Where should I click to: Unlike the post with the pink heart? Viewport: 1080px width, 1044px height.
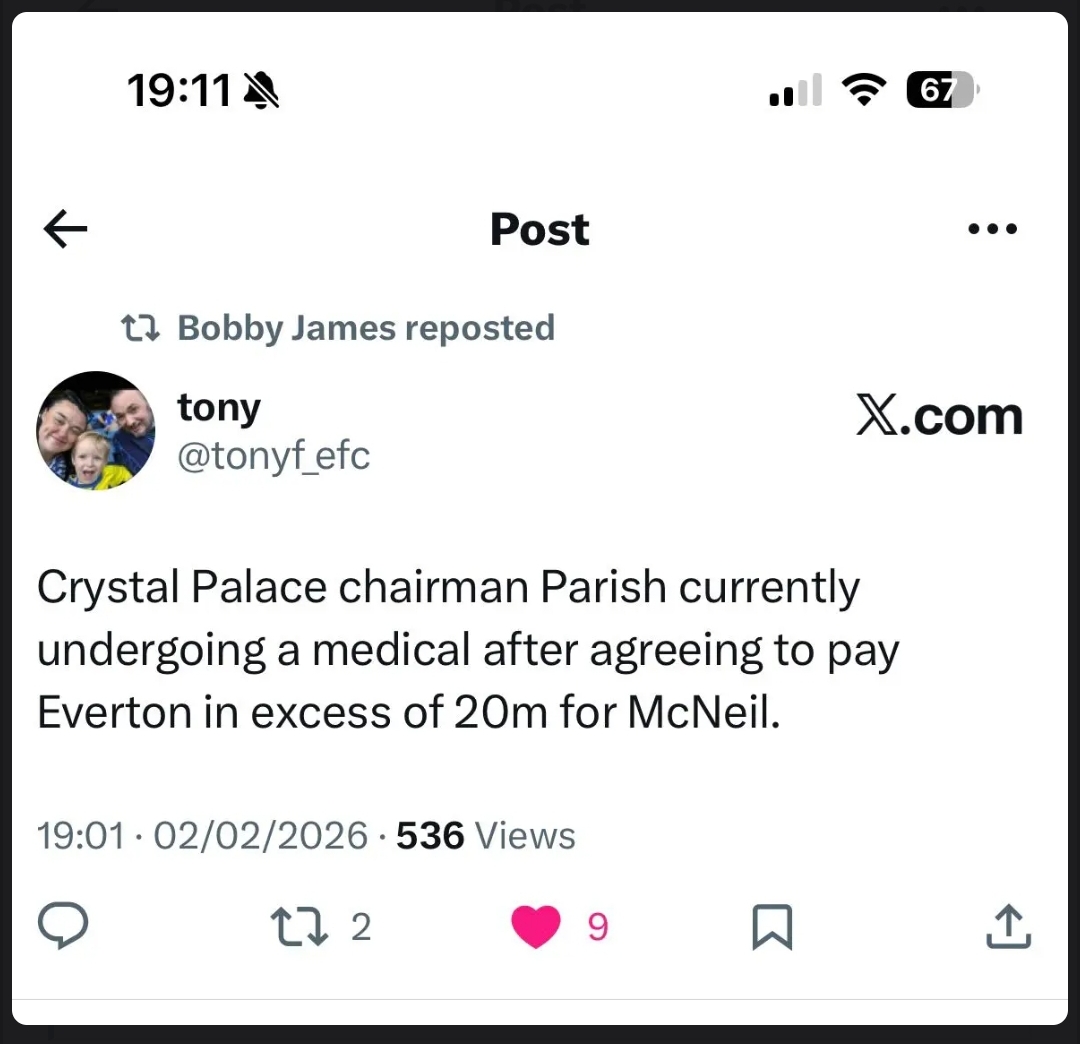click(x=536, y=927)
